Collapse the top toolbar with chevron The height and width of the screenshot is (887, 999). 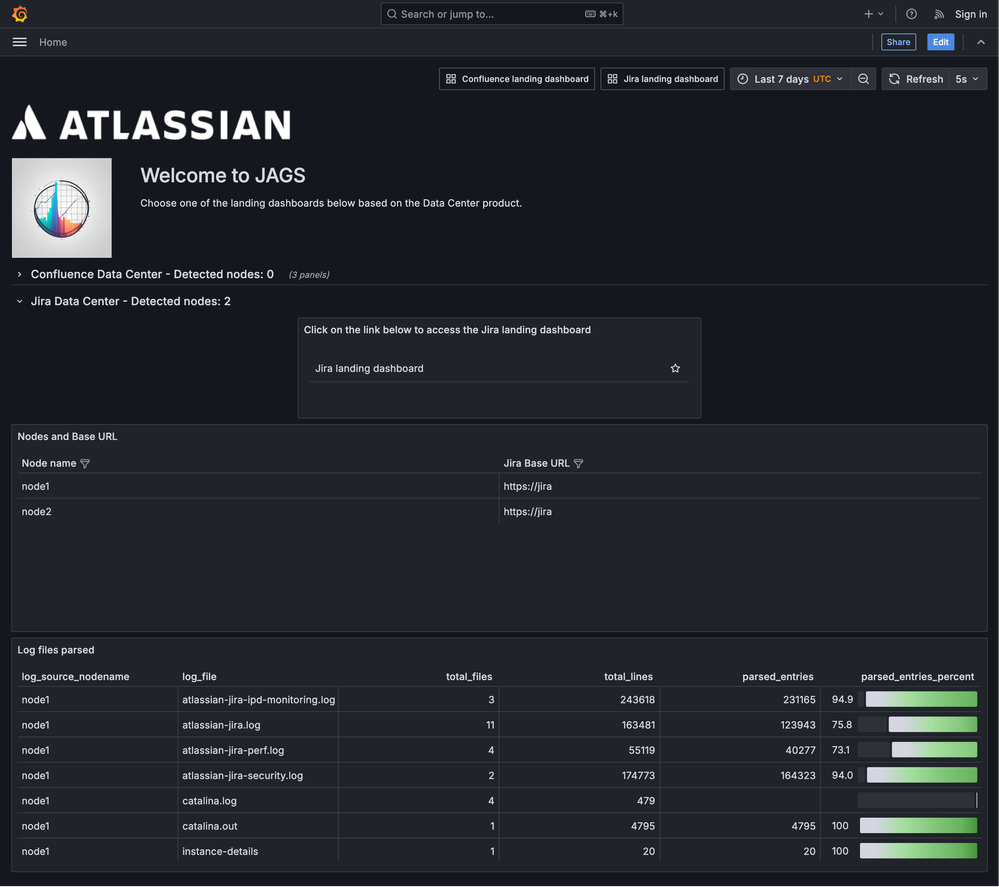[x=981, y=42]
